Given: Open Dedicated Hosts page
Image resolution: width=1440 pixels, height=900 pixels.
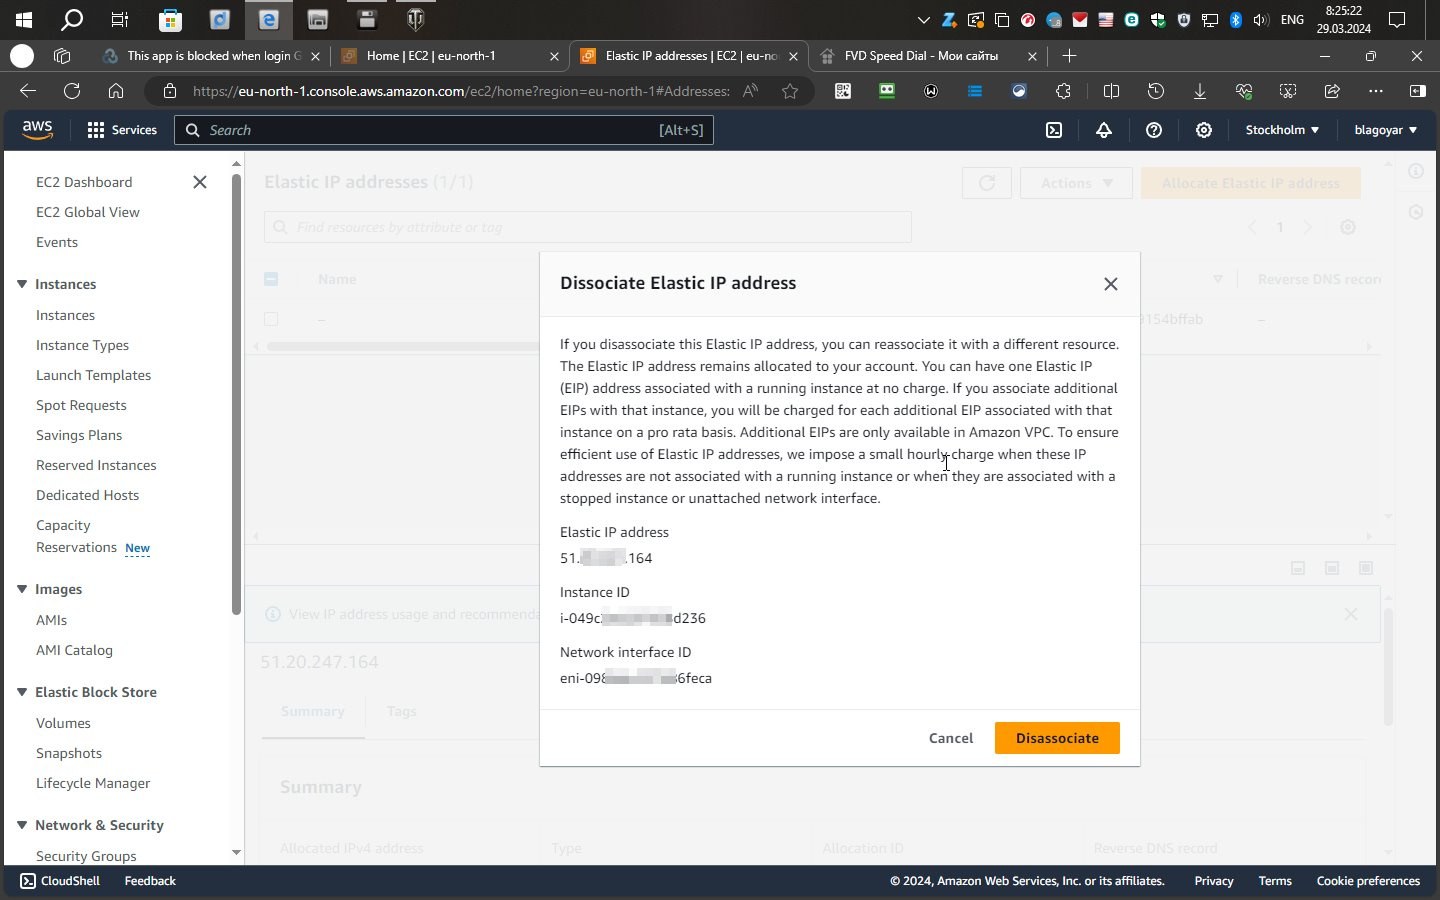Looking at the screenshot, I should coord(88,495).
